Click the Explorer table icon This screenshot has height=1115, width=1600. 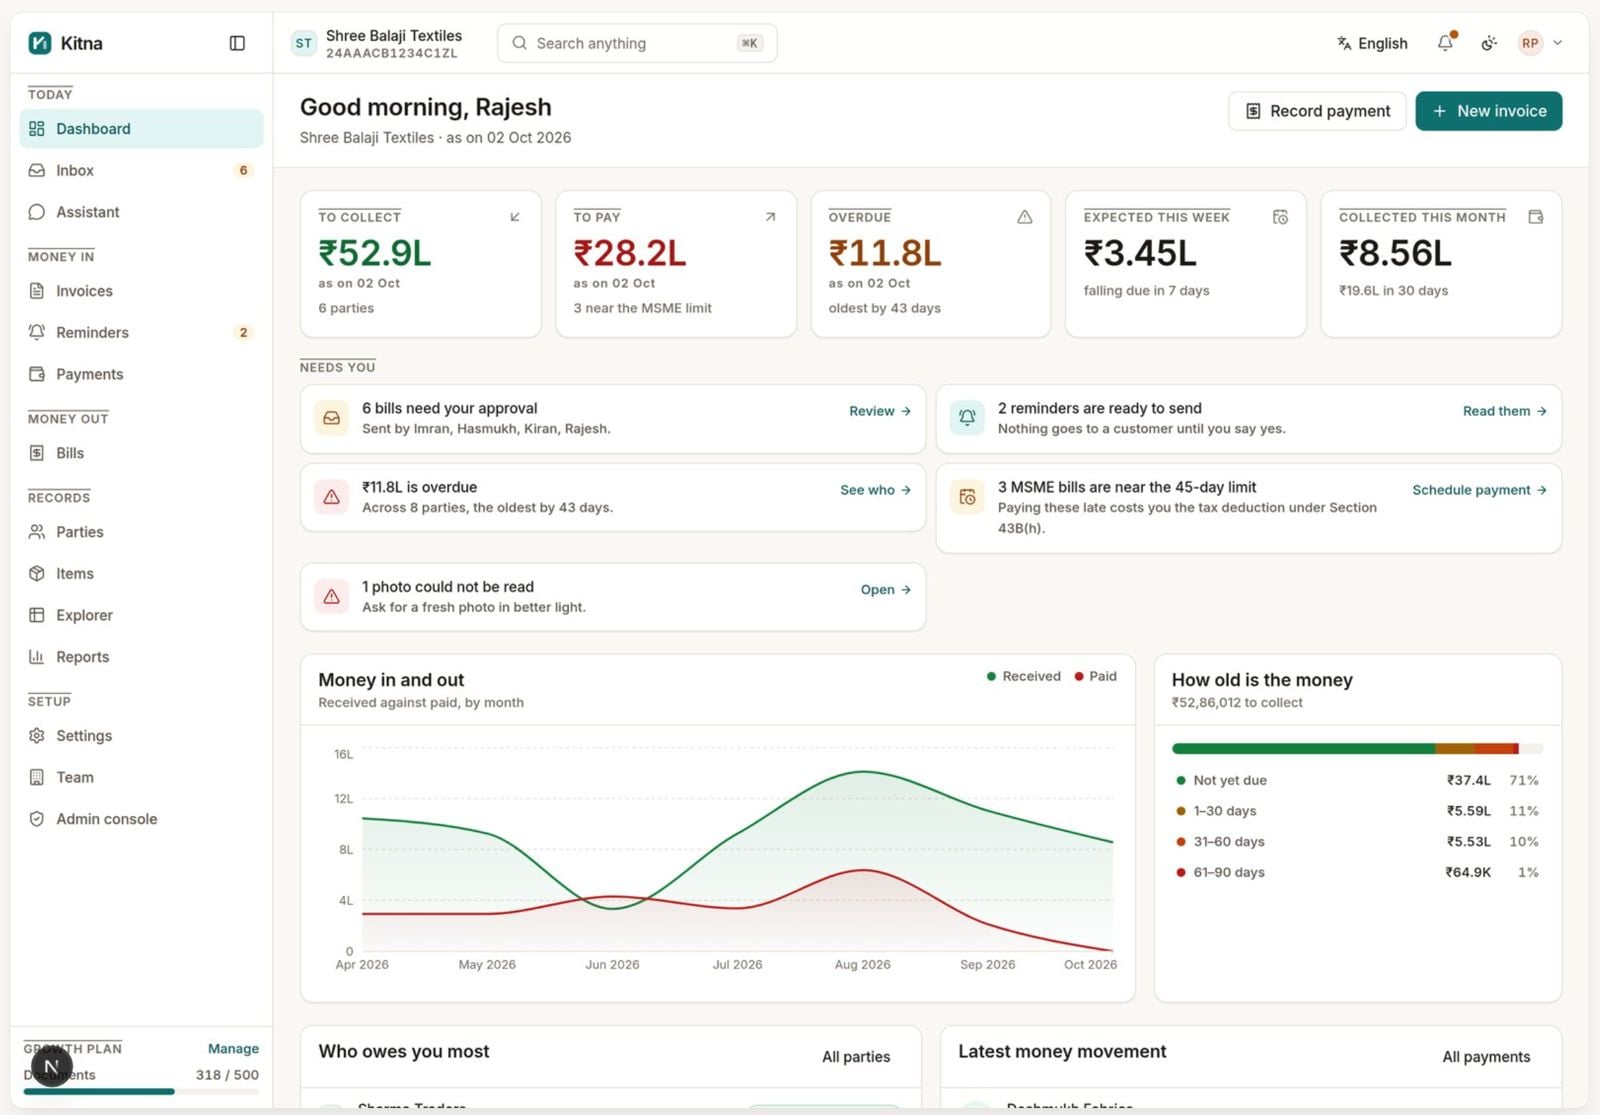[37, 615]
